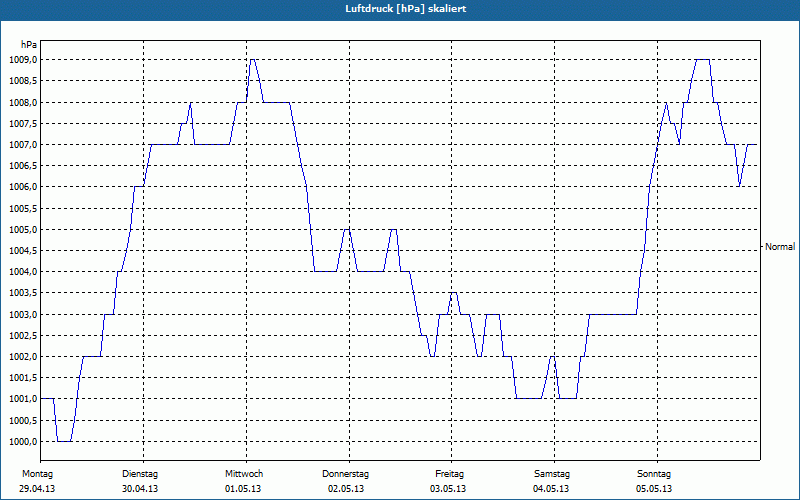This screenshot has width=800, height=500.
Task: Click the 'Samstag' day label
Action: pos(552,474)
